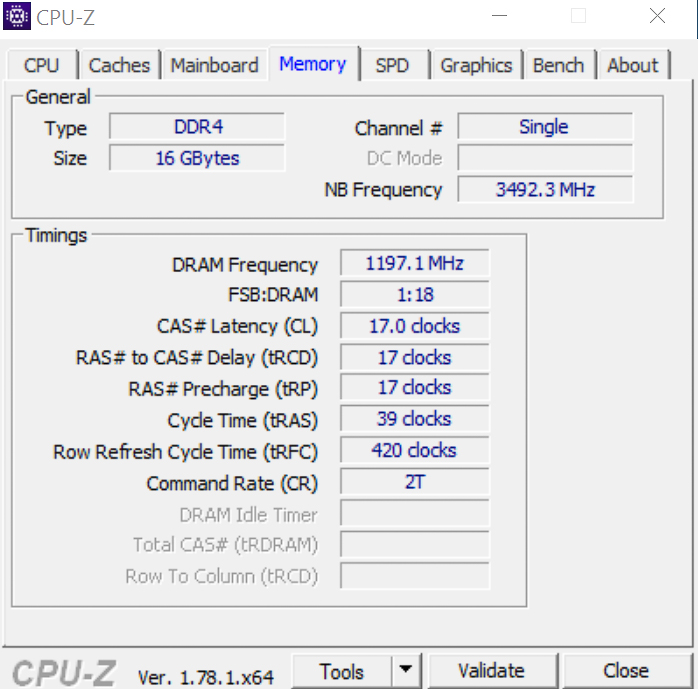
Task: Open the Graphics tab
Action: [x=476, y=65]
